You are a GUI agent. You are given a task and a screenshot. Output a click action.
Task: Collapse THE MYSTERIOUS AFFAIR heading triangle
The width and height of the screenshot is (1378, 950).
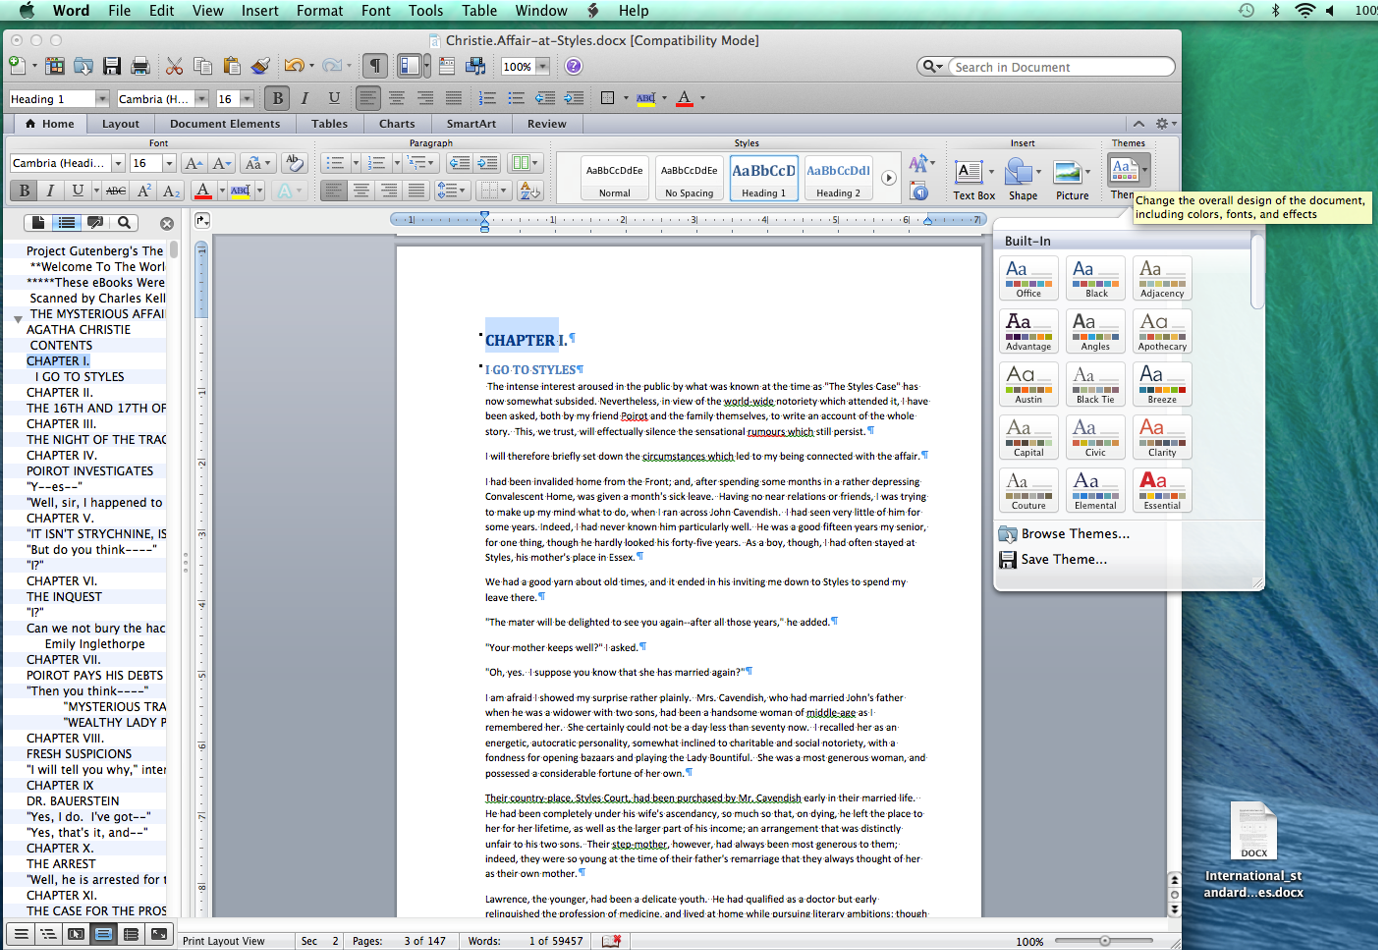(x=17, y=319)
